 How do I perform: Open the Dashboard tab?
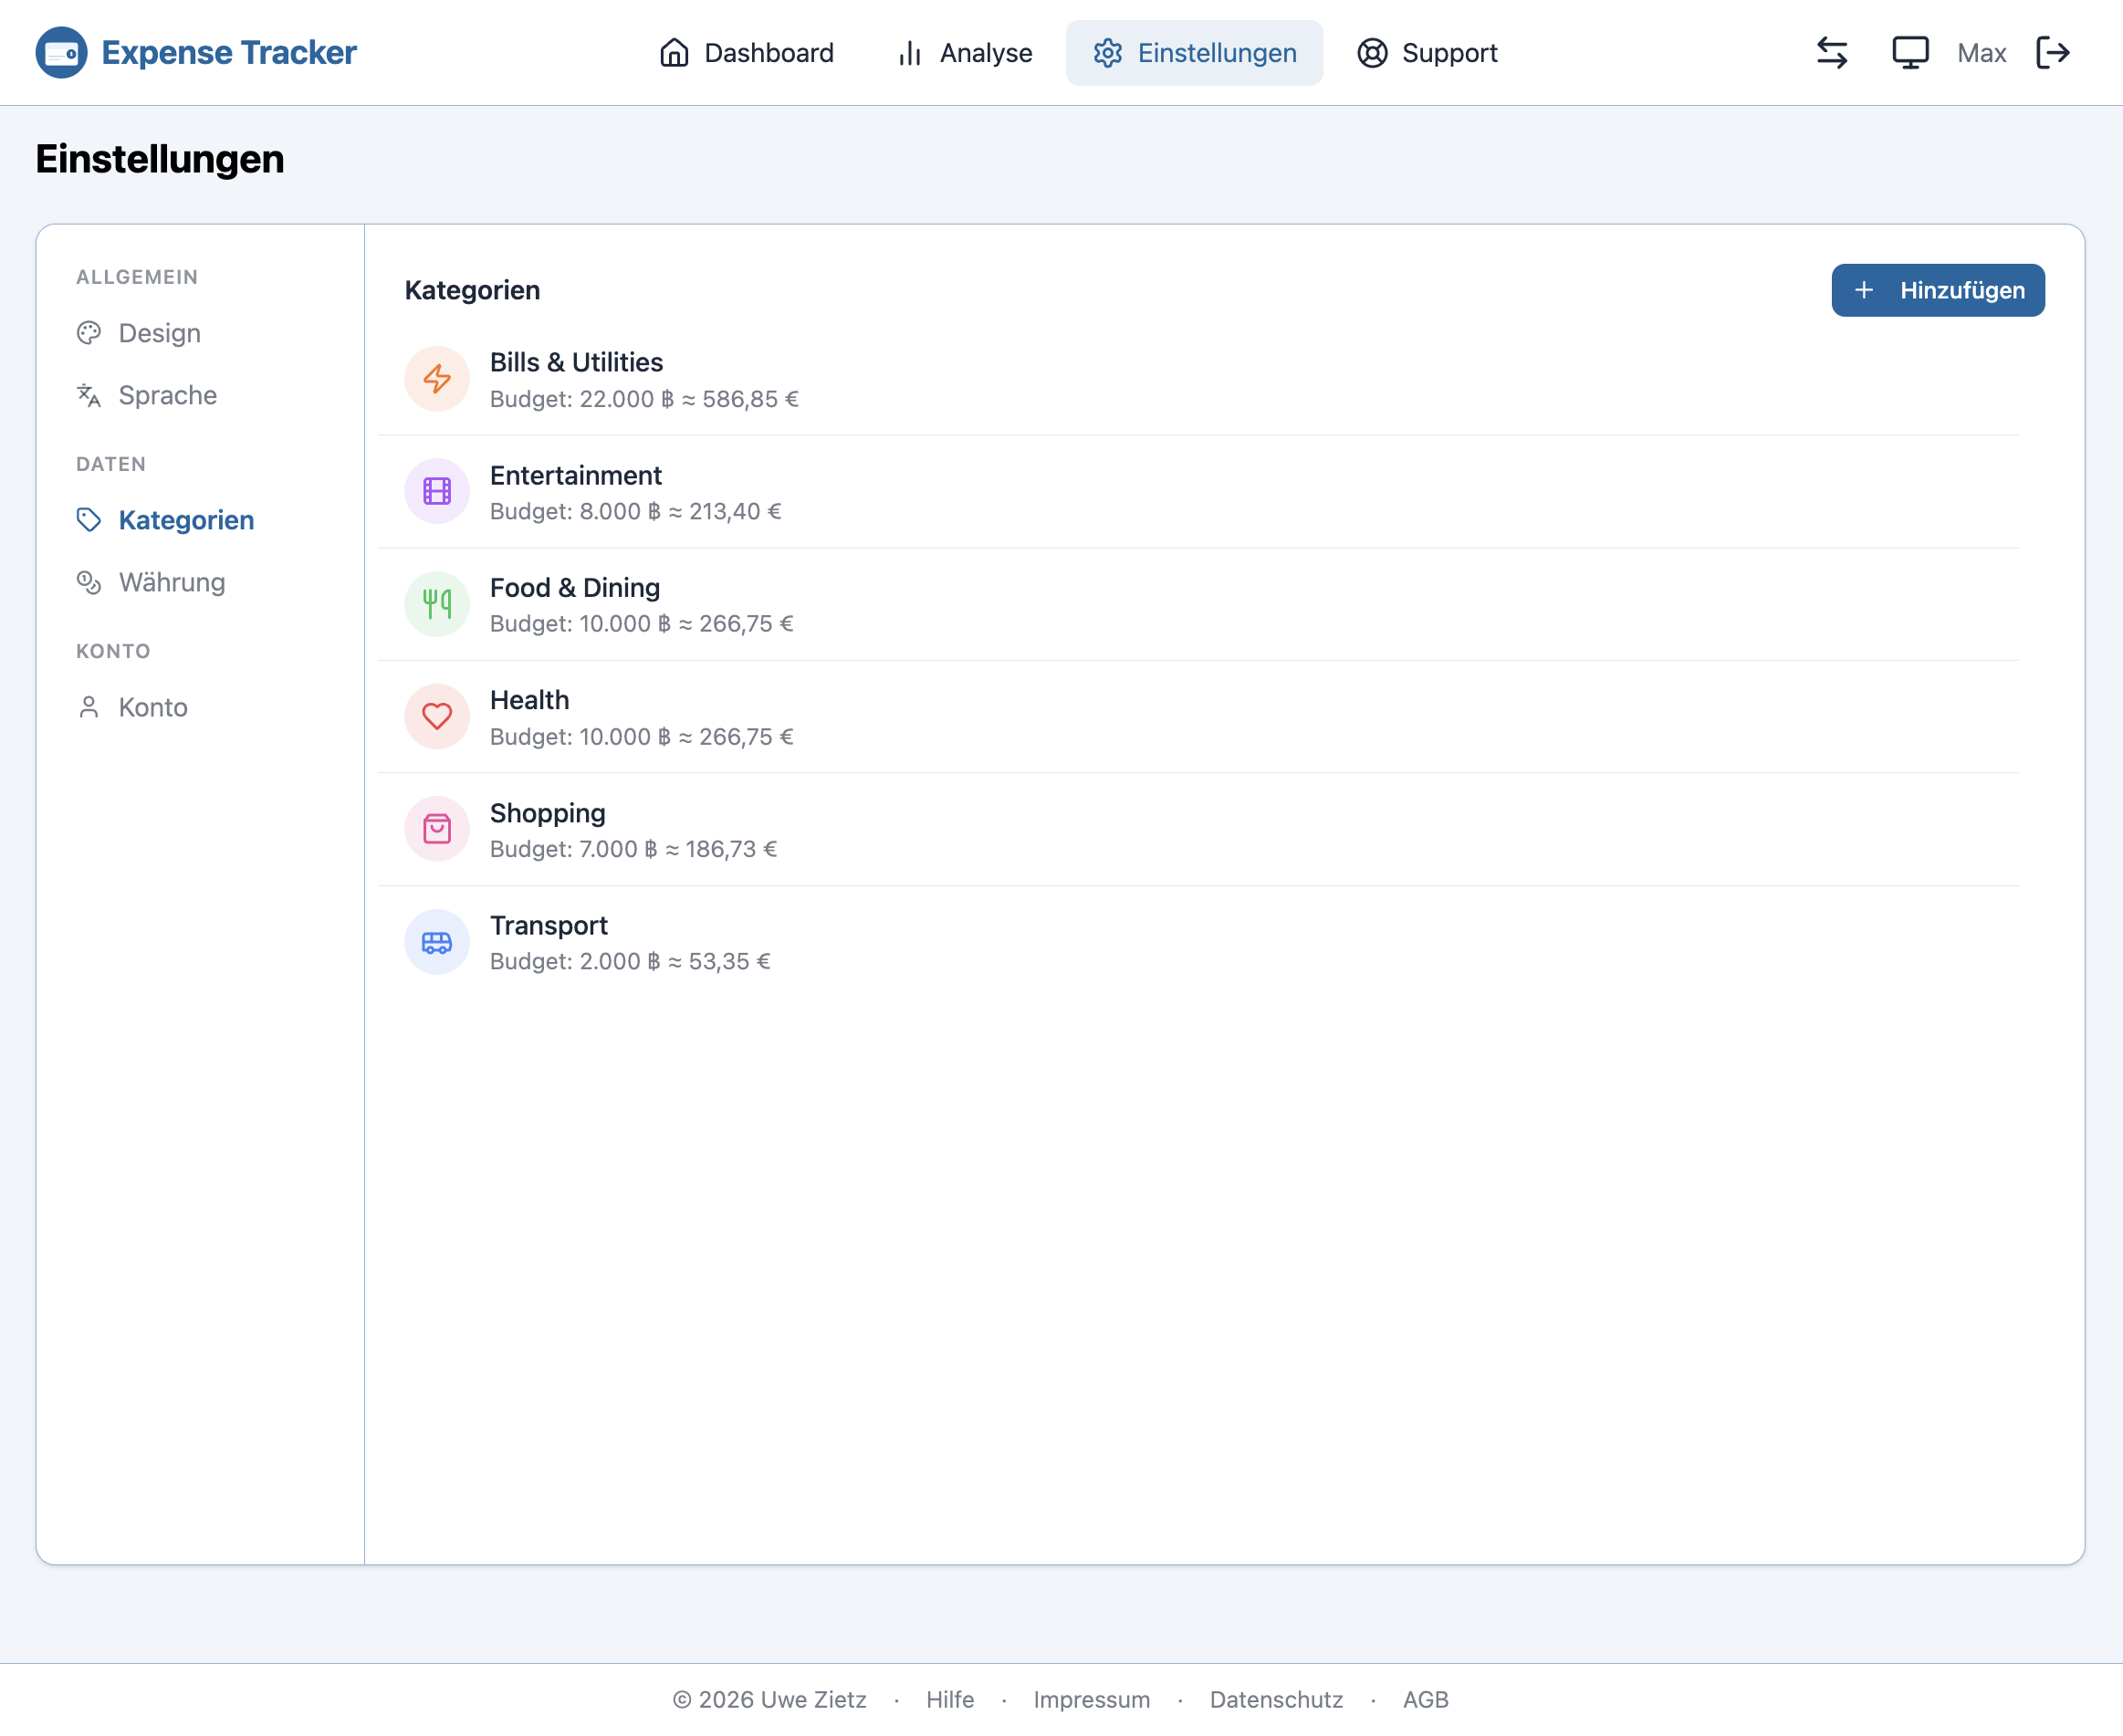pyautogui.click(x=746, y=53)
